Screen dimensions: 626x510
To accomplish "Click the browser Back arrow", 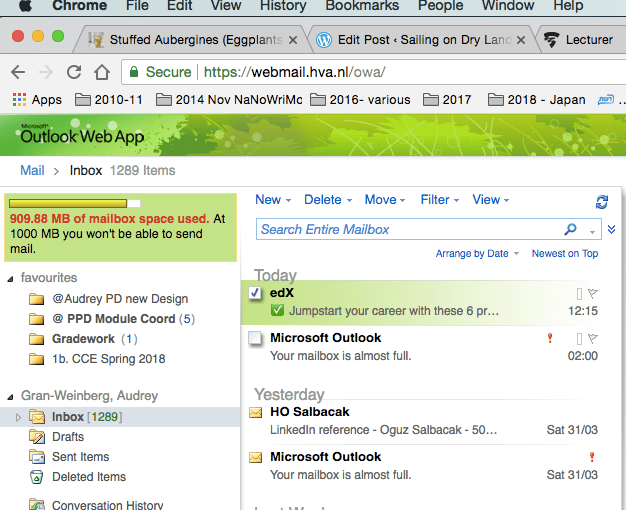I will point(18,72).
